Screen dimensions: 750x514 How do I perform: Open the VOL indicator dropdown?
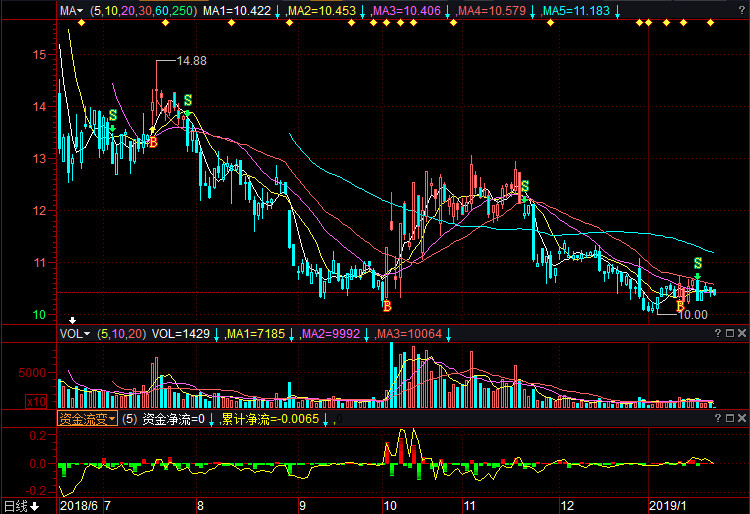coord(74,334)
